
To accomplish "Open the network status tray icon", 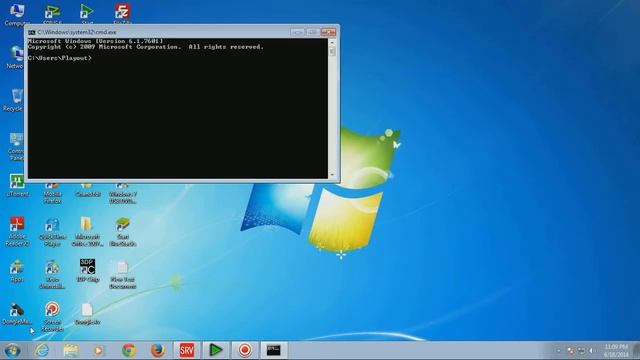I will [581, 351].
